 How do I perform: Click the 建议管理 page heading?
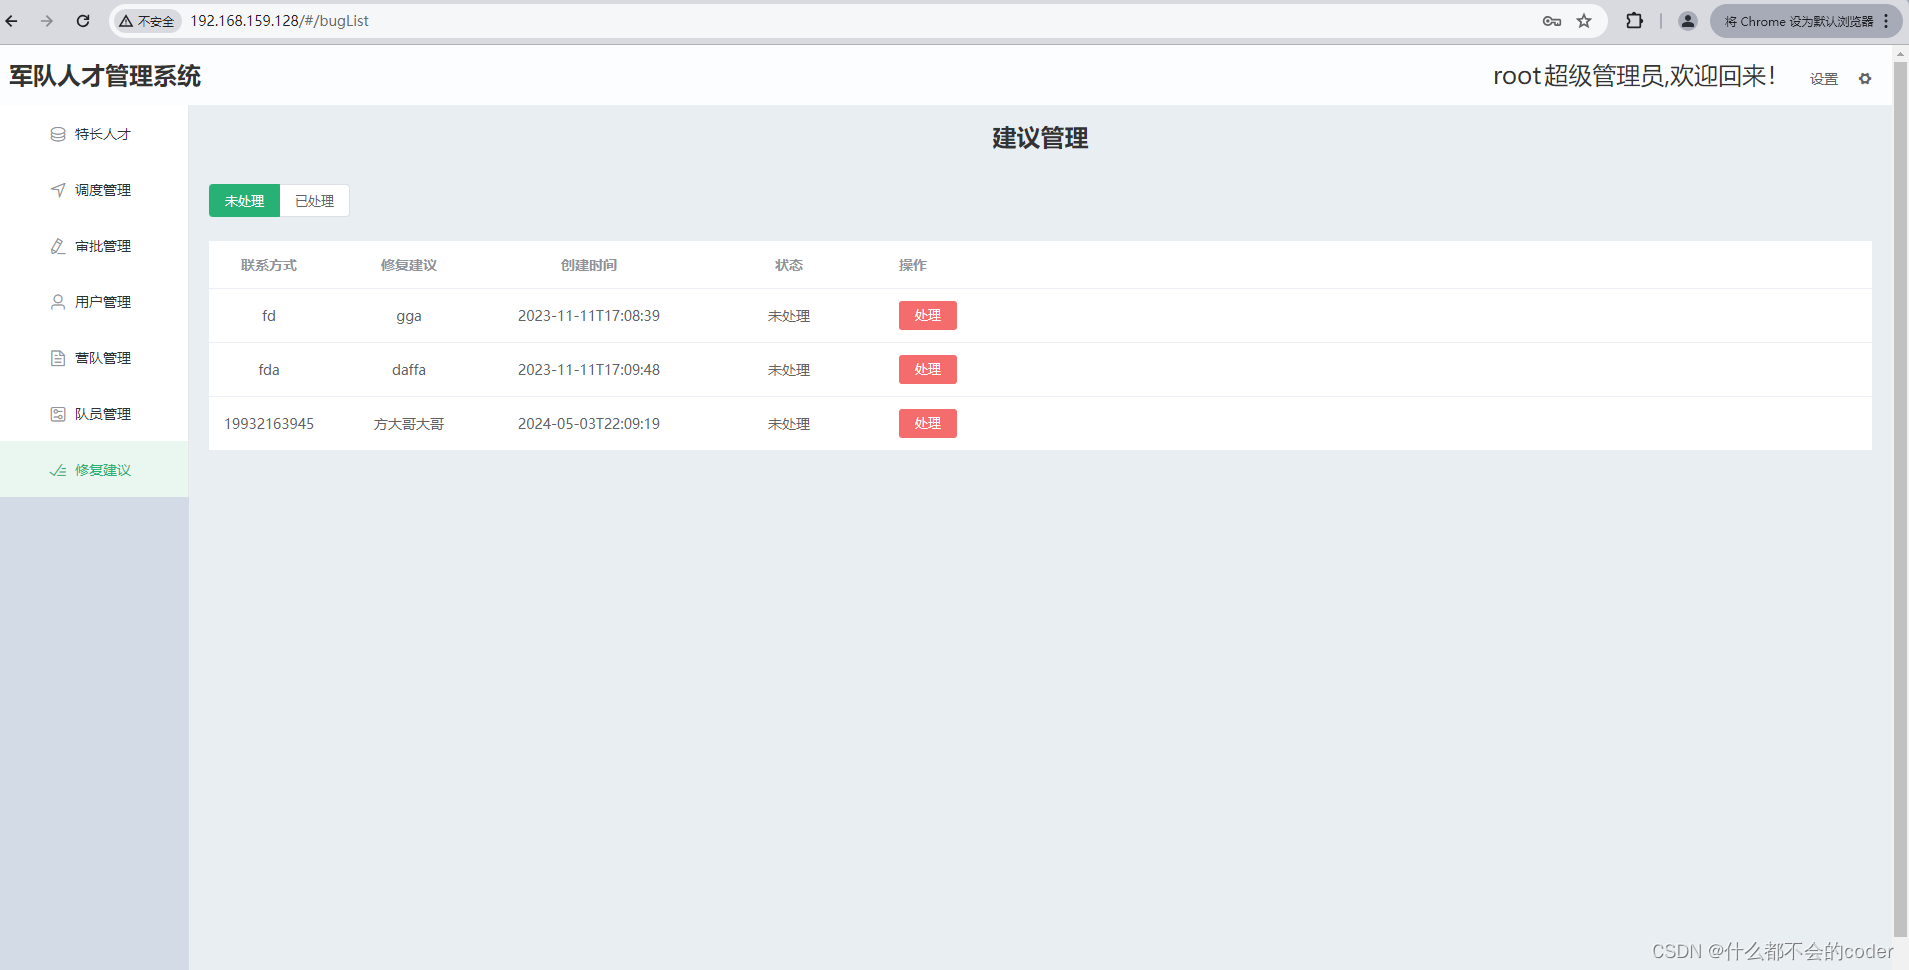point(1040,138)
